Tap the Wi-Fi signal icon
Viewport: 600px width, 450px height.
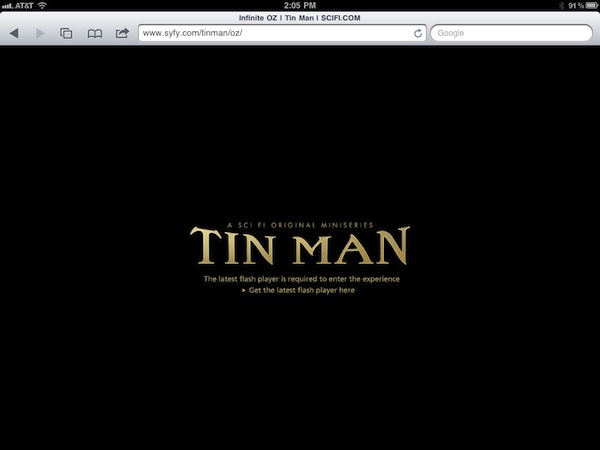[42, 5]
